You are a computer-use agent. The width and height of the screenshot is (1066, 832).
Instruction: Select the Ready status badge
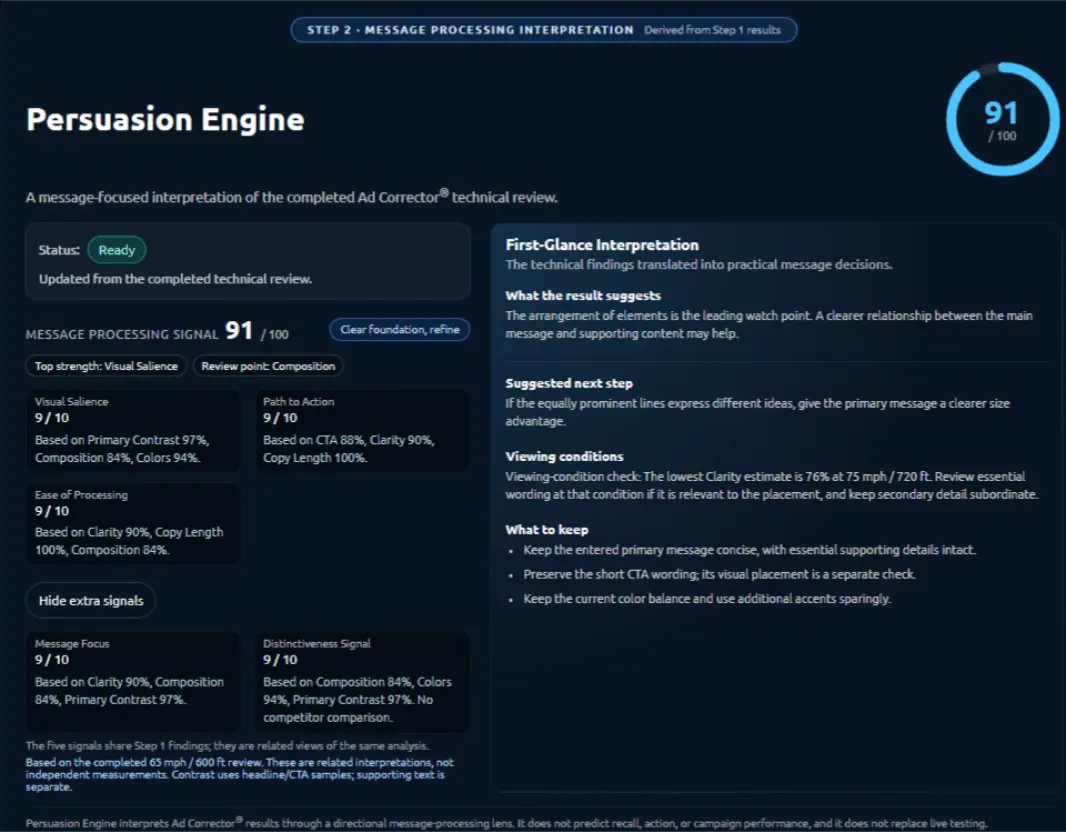click(x=117, y=250)
